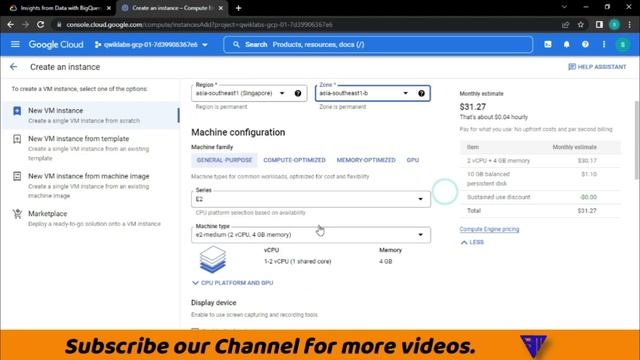The height and width of the screenshot is (360, 640).
Task: Open the help question mark menu
Action: [x=585, y=44]
